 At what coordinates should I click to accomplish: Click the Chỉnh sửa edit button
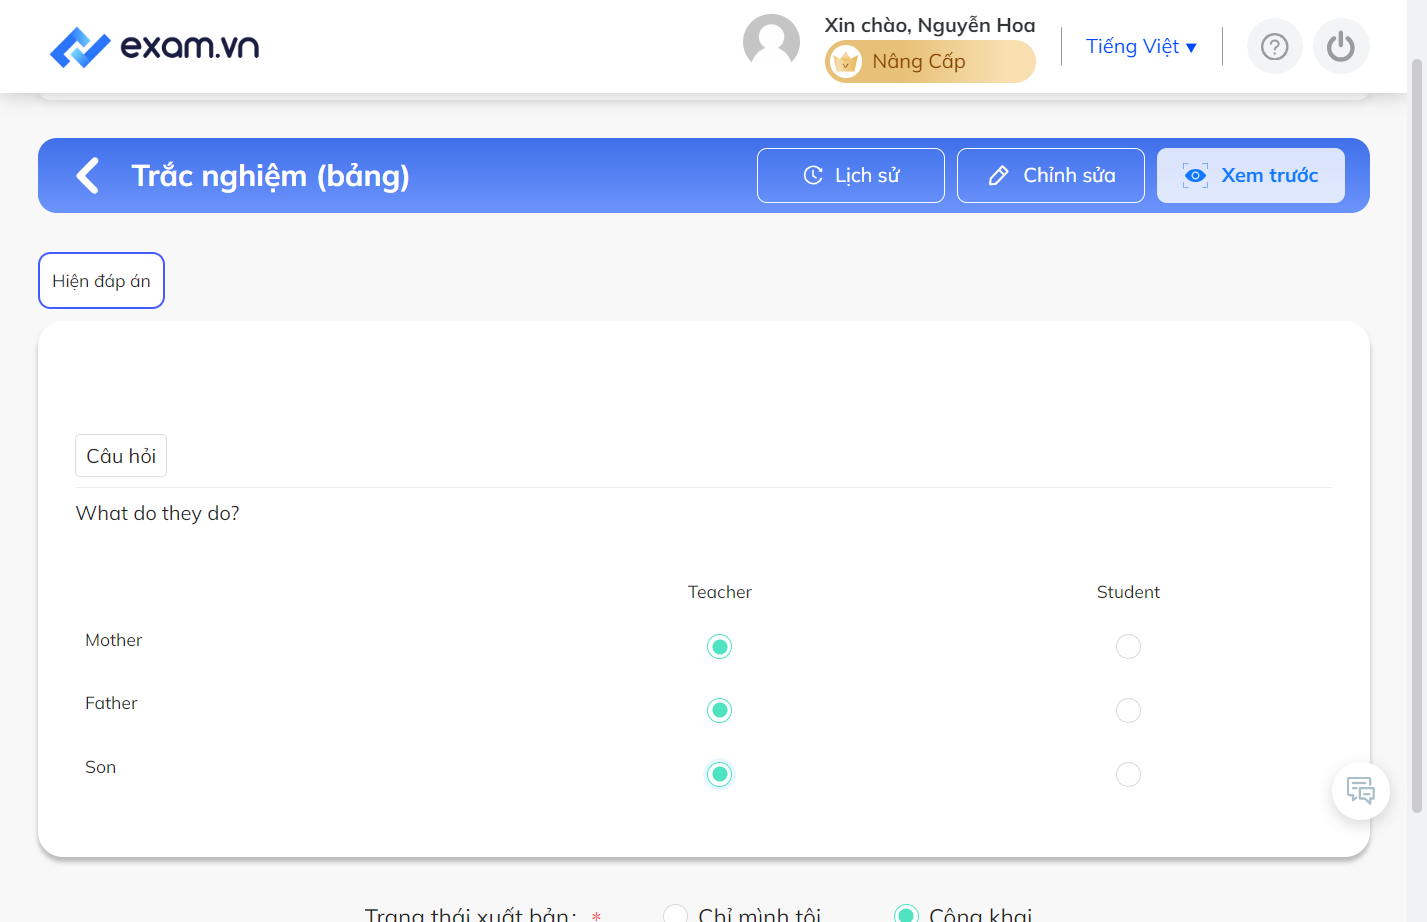tap(1051, 175)
